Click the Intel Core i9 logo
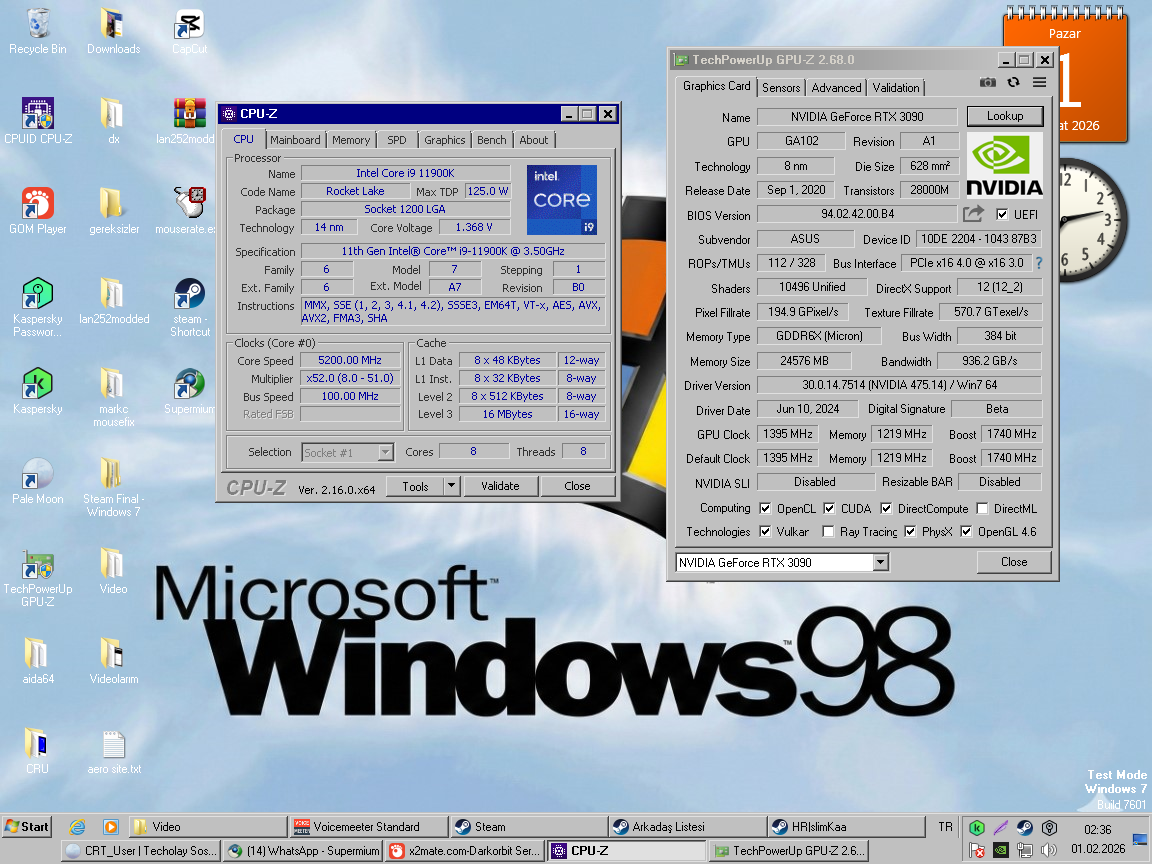 [561, 200]
